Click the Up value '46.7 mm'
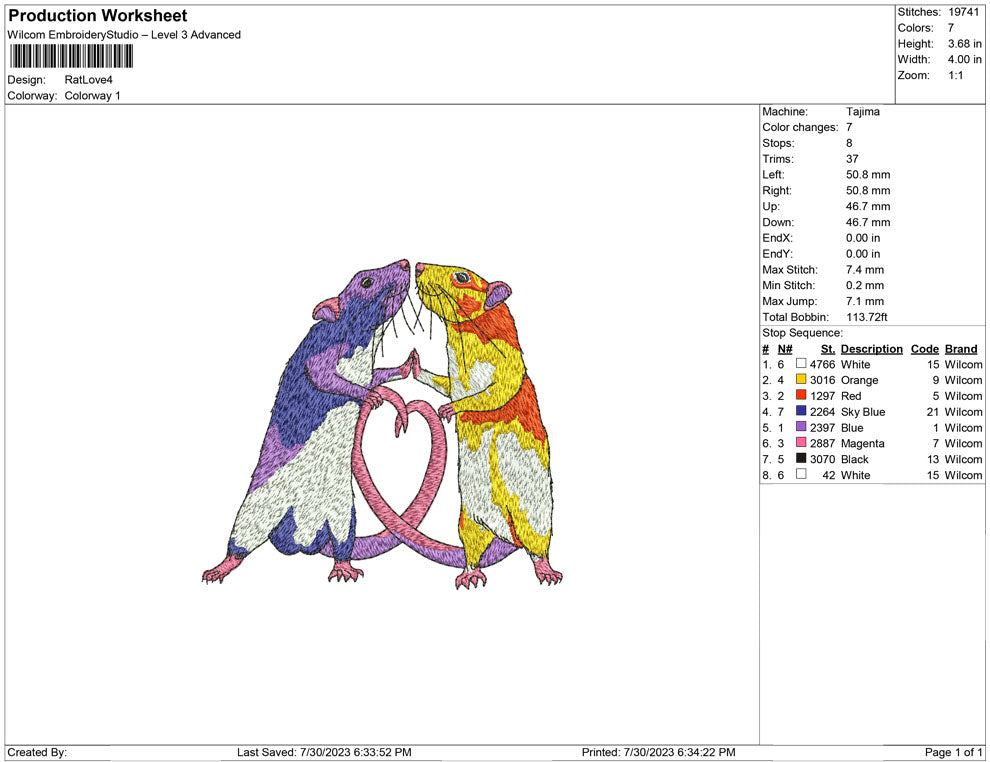 click(868, 206)
